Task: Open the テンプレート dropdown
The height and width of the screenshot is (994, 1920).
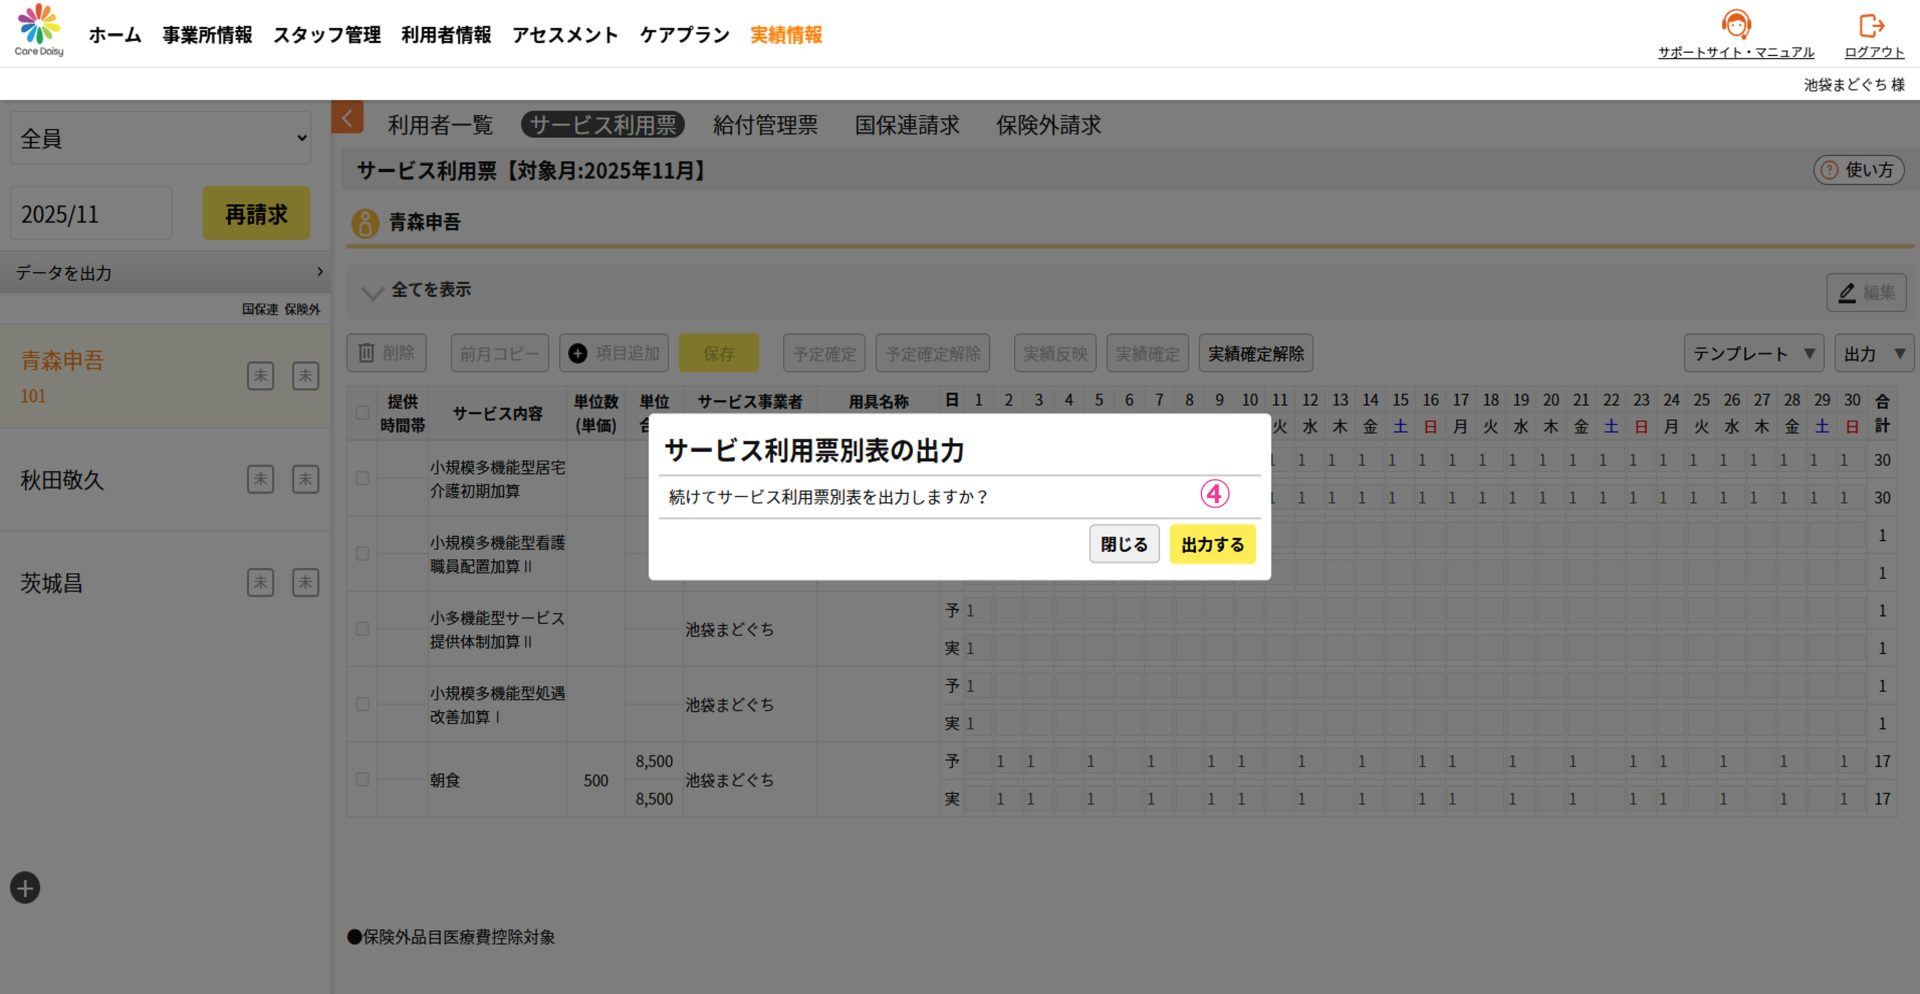Action: pyautogui.click(x=1753, y=354)
